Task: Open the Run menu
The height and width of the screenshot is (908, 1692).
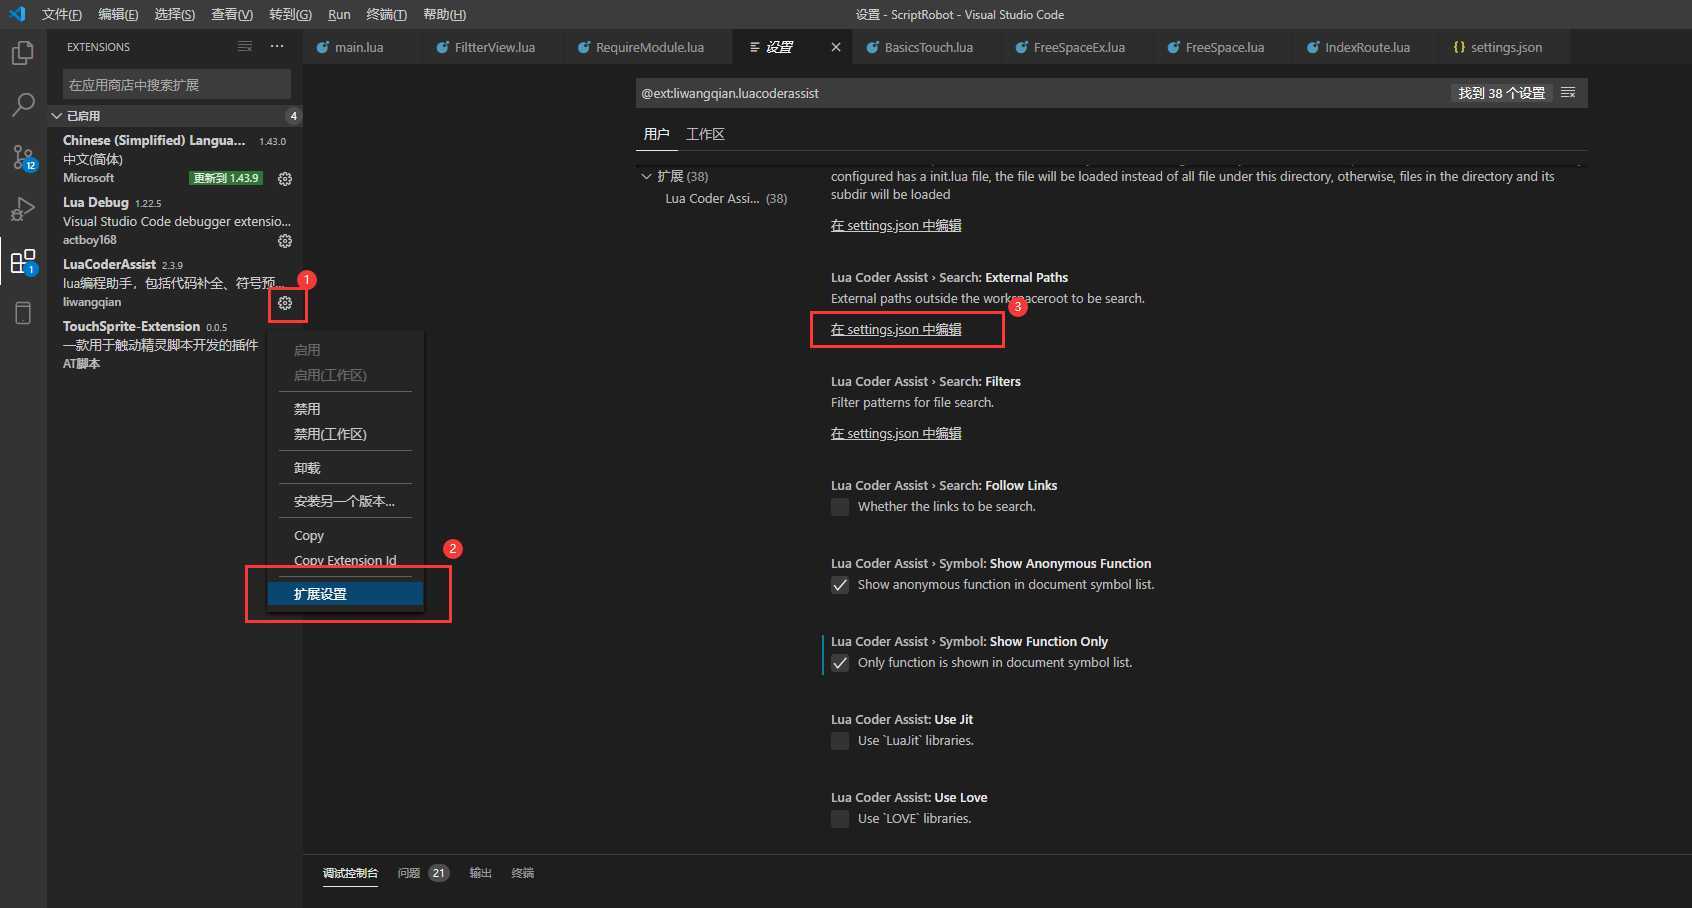Action: click(x=339, y=14)
